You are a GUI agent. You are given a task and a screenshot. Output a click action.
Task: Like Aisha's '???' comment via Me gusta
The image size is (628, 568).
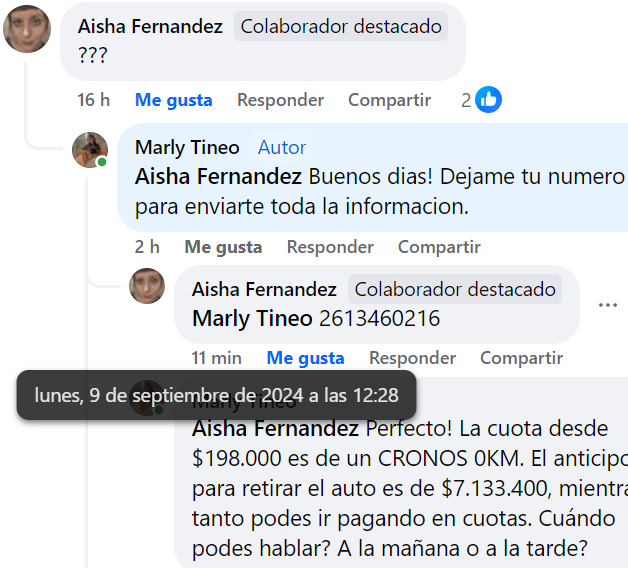[174, 100]
